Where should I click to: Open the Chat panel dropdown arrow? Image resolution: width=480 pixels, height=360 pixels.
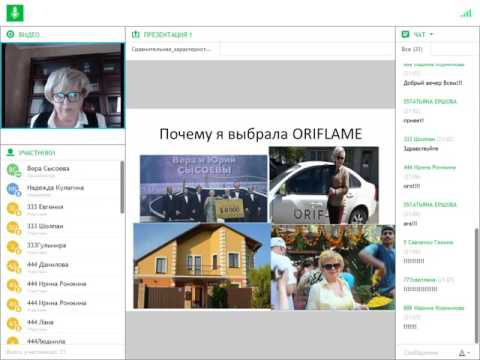coord(431,34)
